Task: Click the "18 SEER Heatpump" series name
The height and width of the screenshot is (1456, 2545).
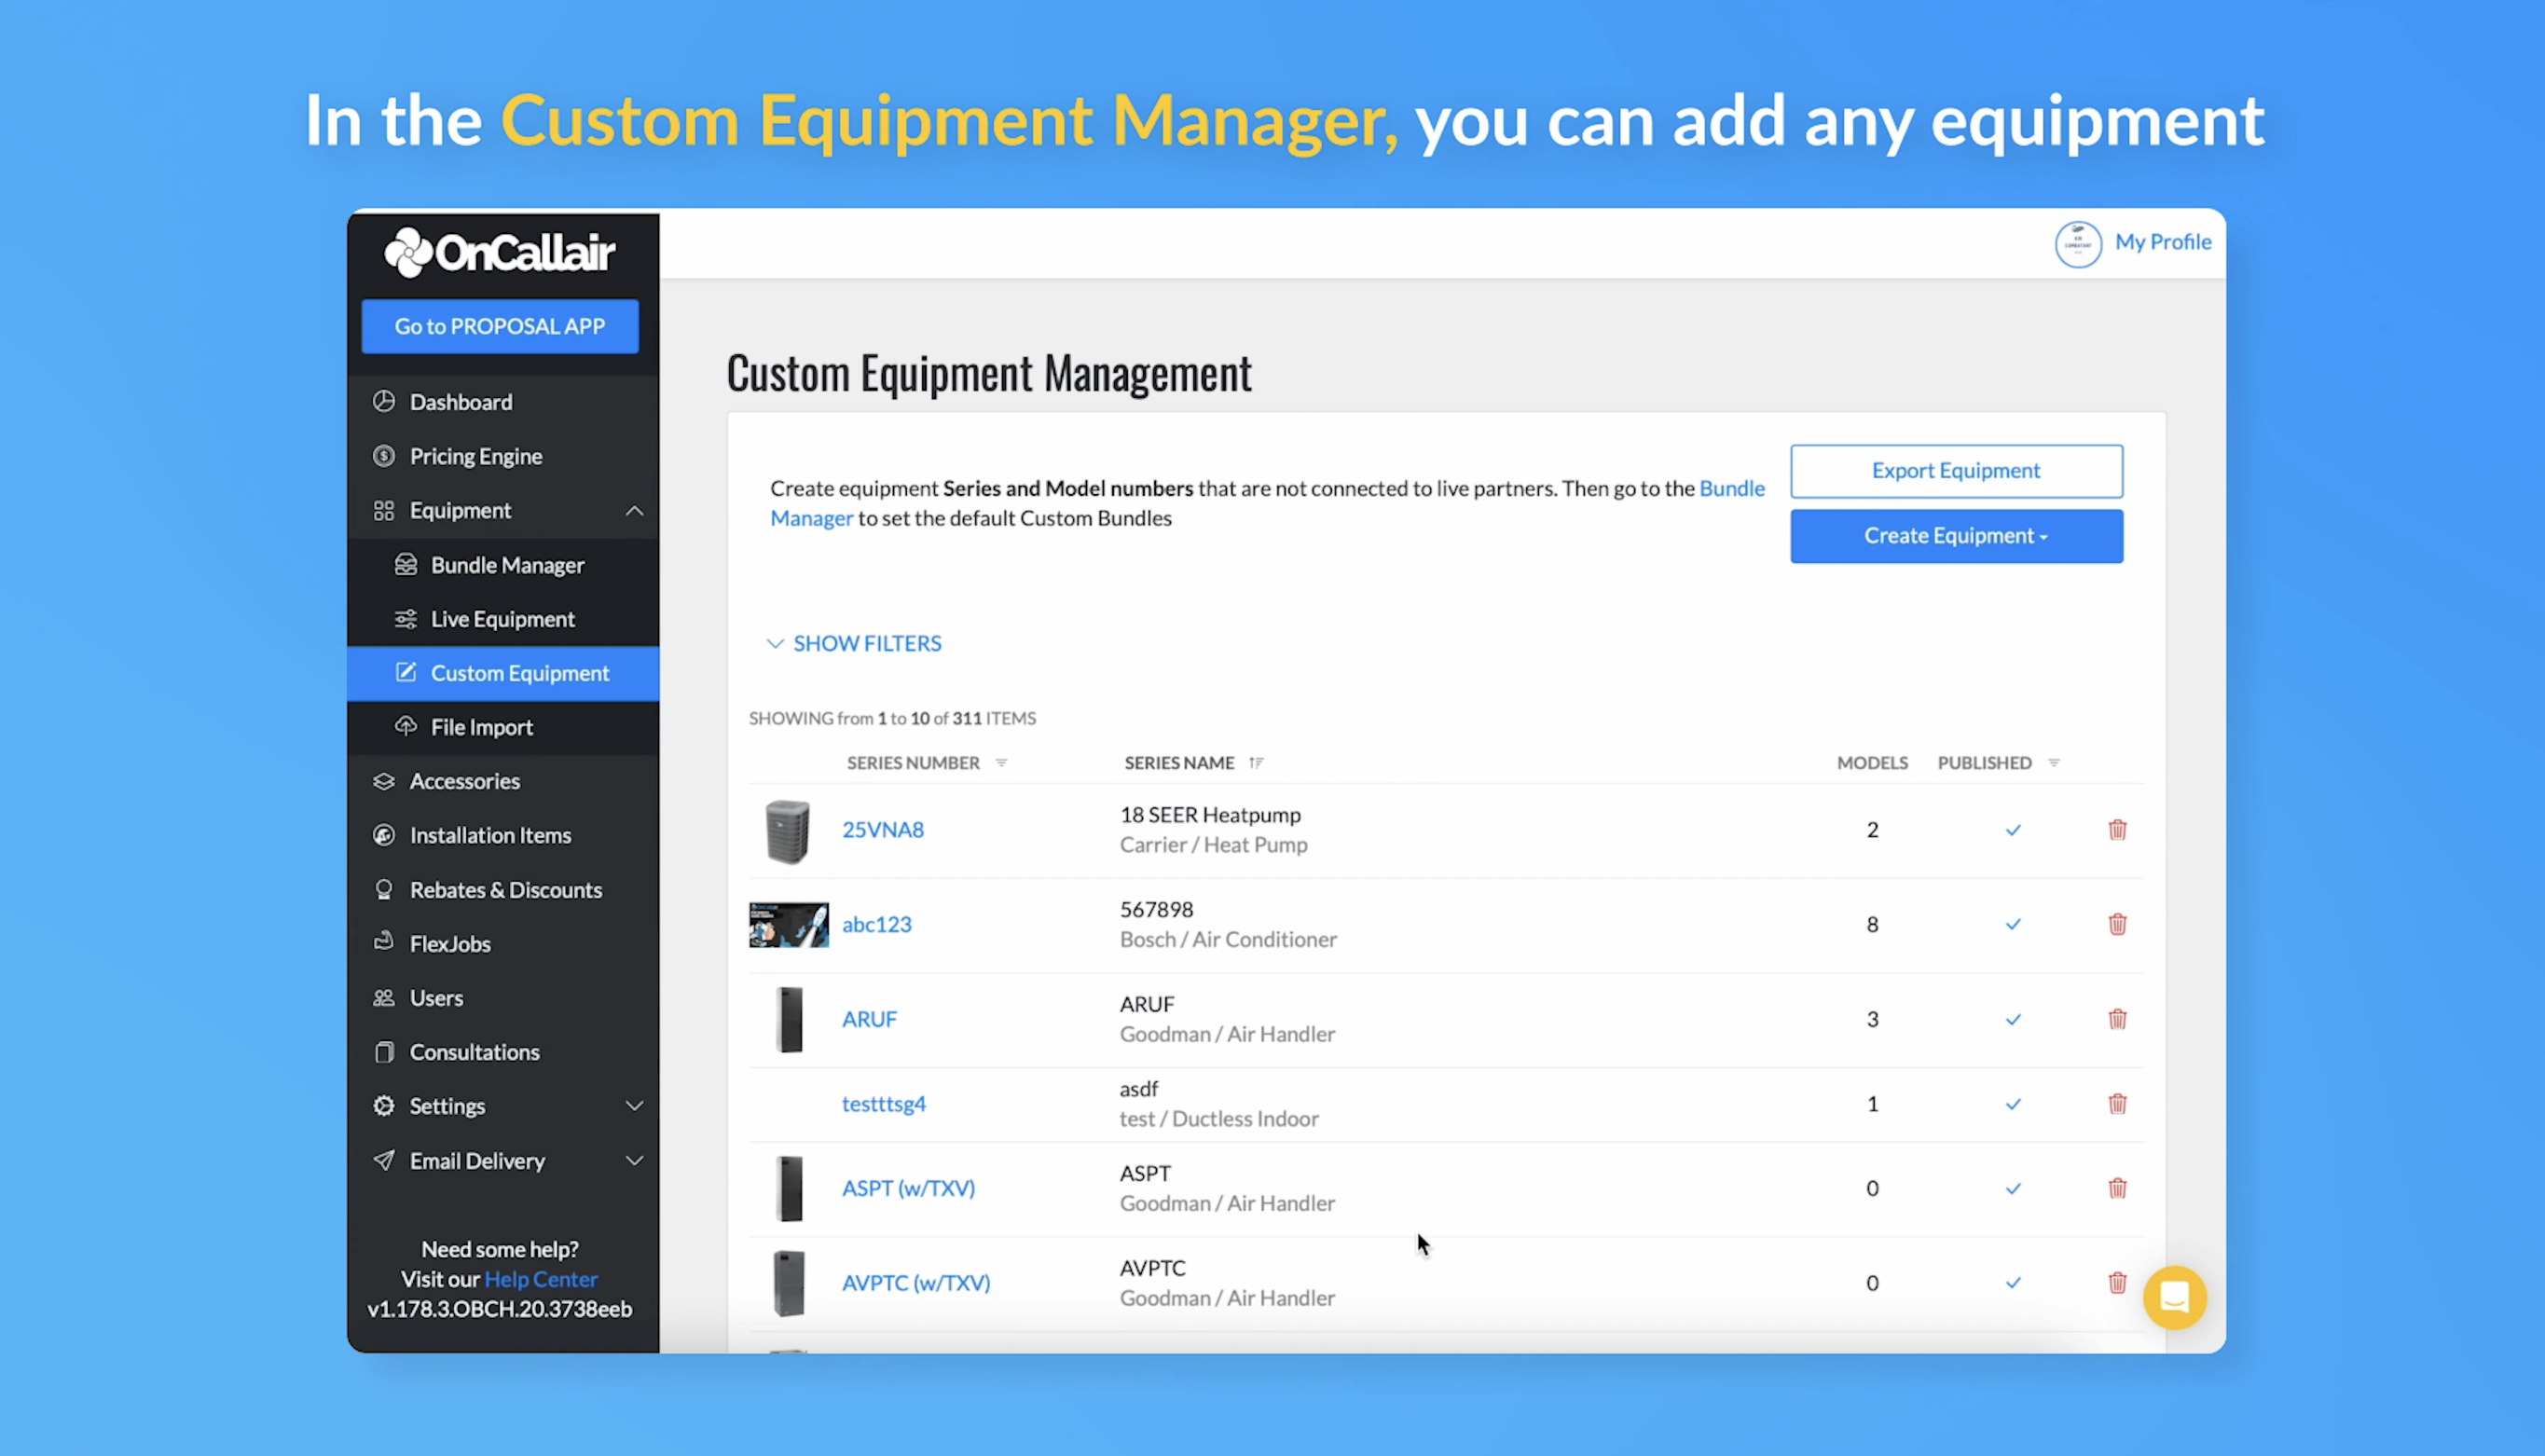Action: [1210, 815]
